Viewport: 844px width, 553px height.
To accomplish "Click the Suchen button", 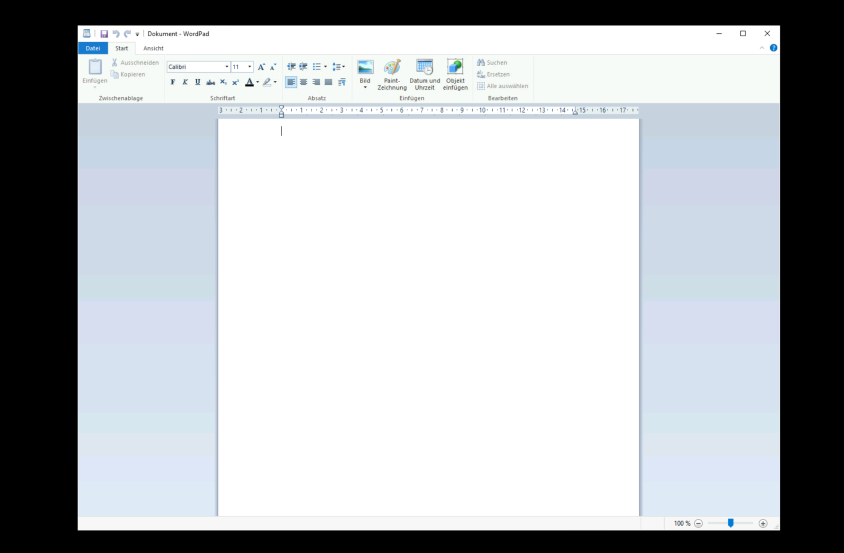I will click(492, 62).
